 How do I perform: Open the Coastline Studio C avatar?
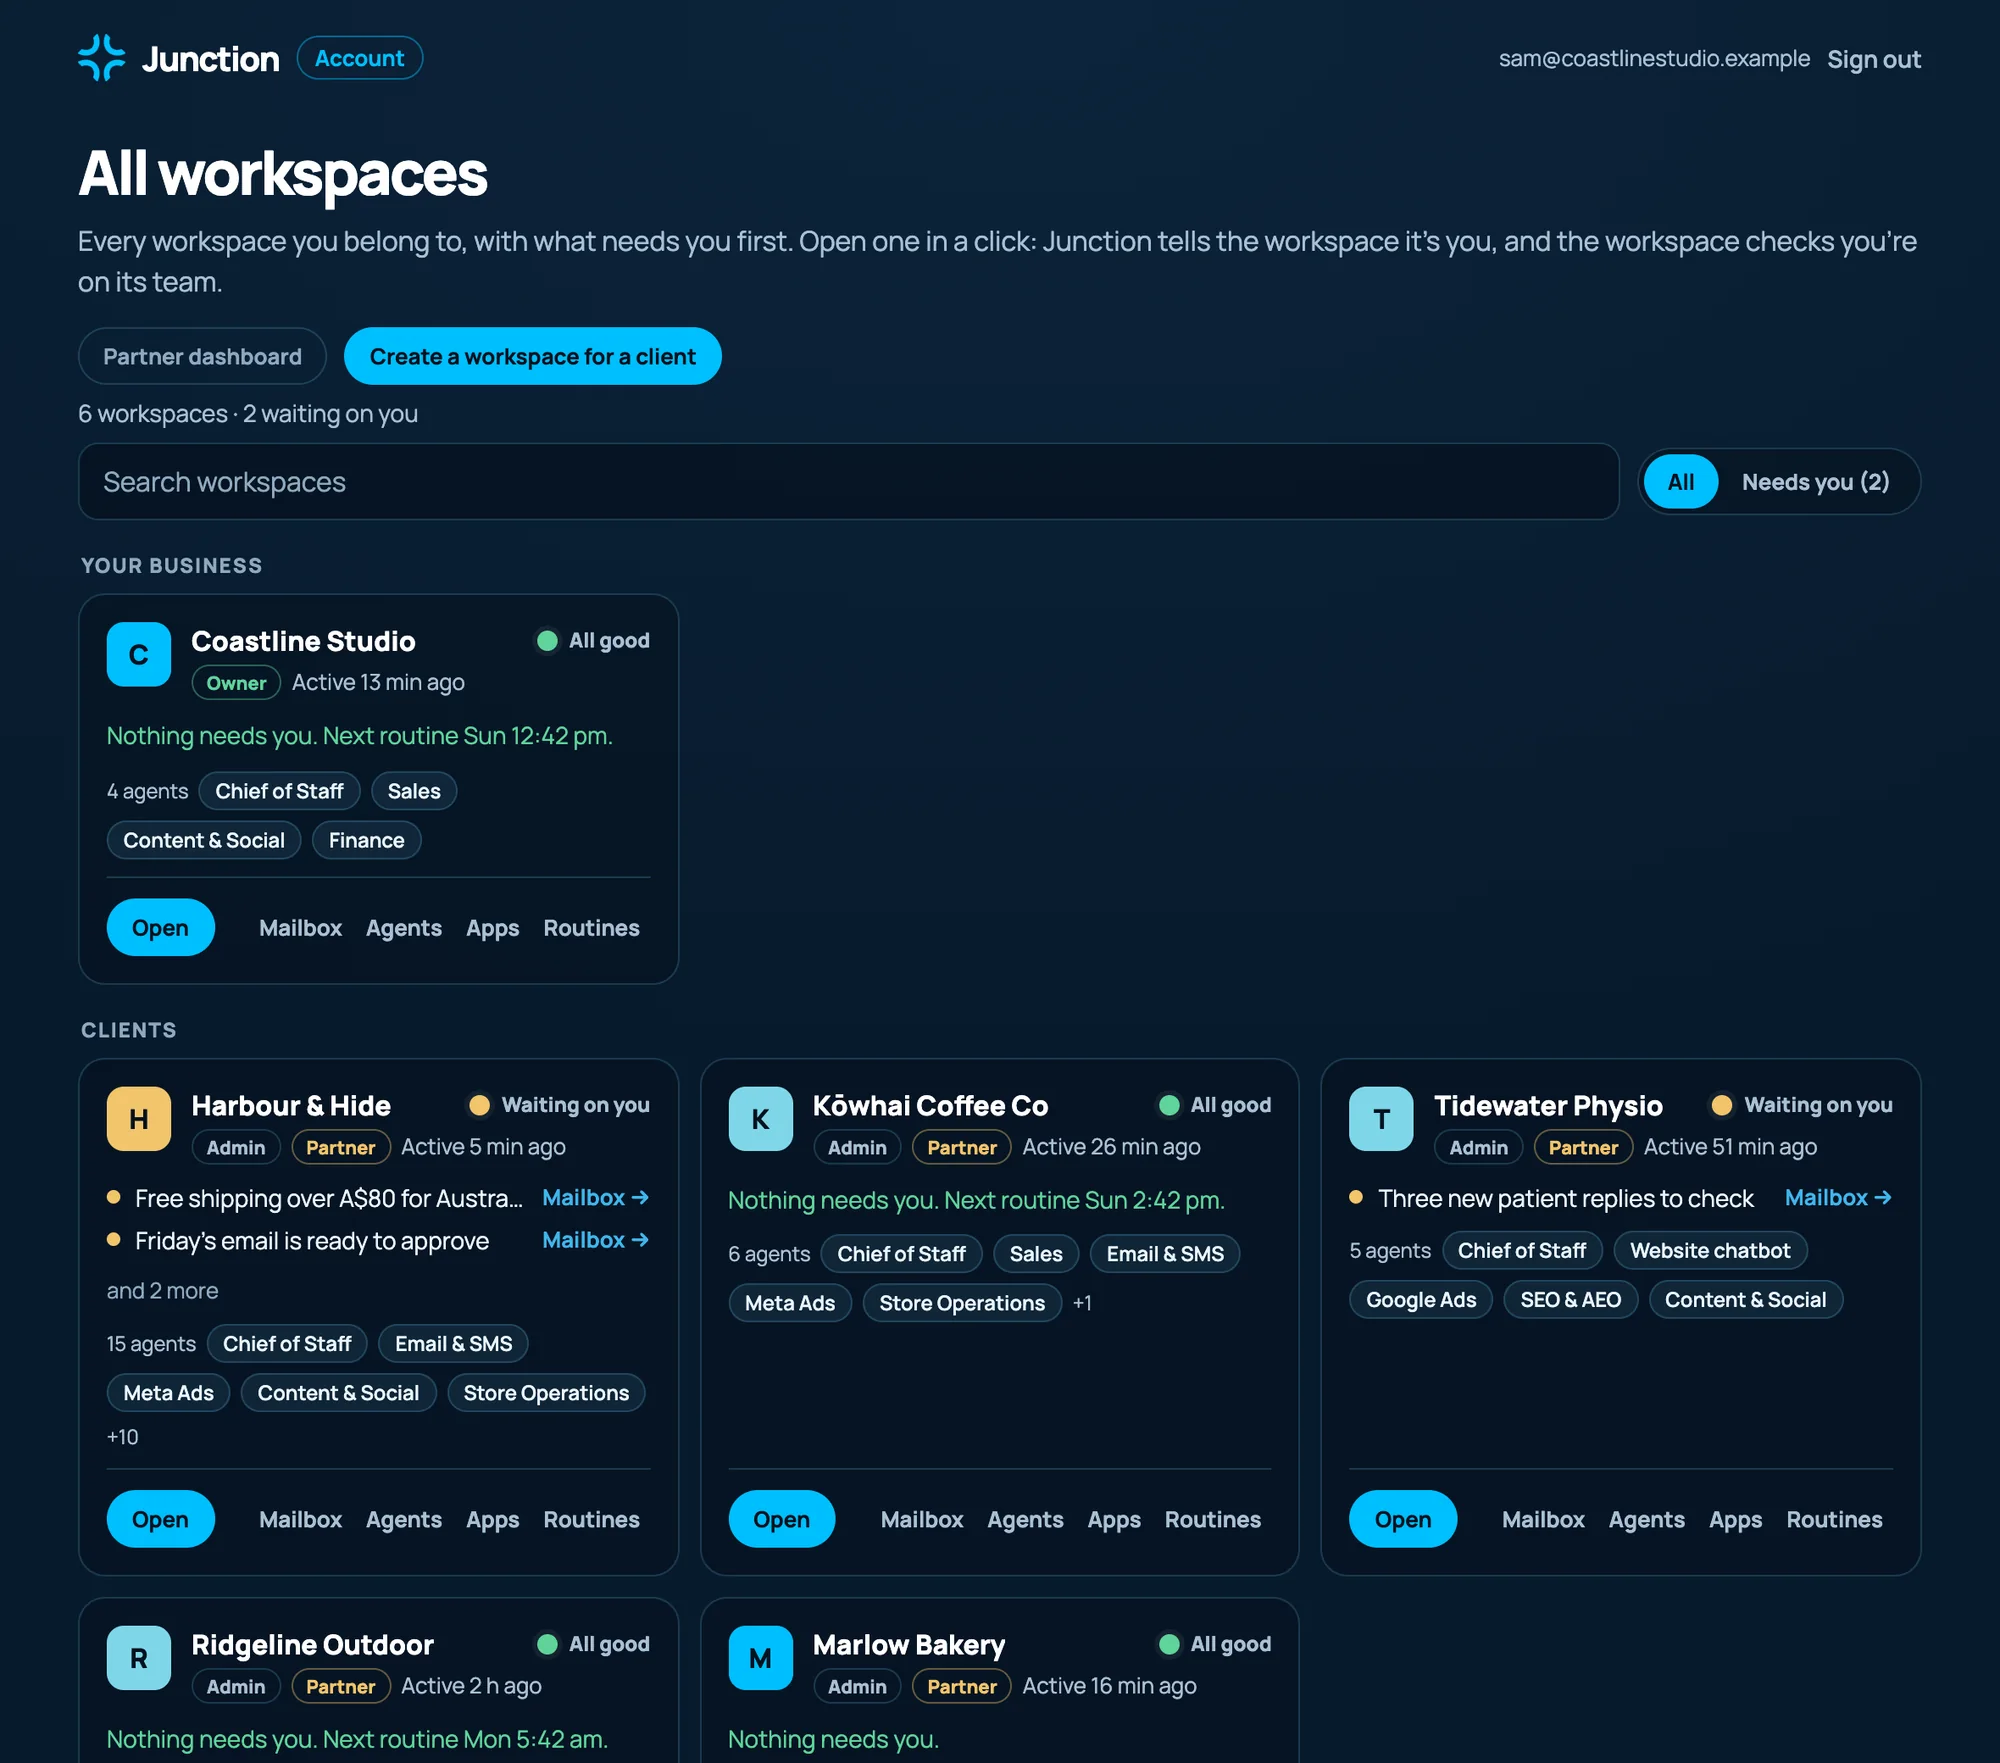[x=139, y=654]
